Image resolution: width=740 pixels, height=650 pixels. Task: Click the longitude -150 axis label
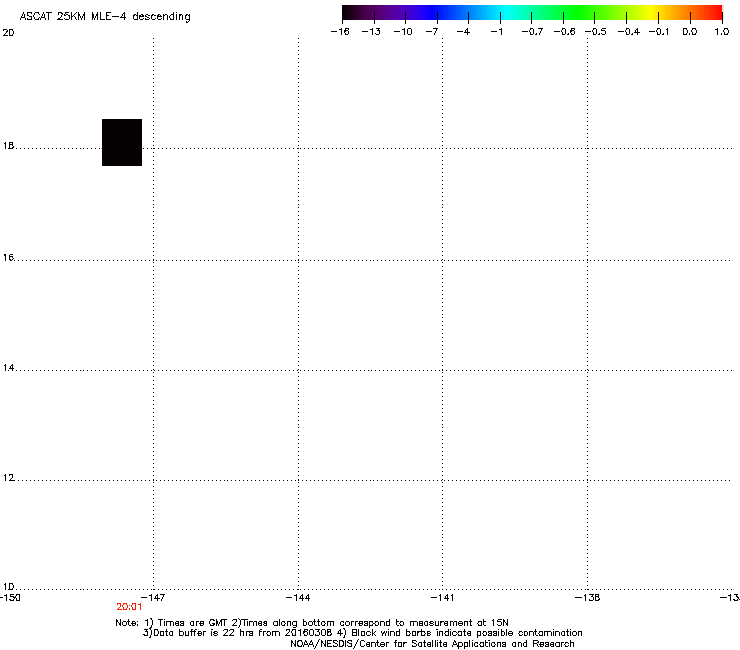(10, 598)
